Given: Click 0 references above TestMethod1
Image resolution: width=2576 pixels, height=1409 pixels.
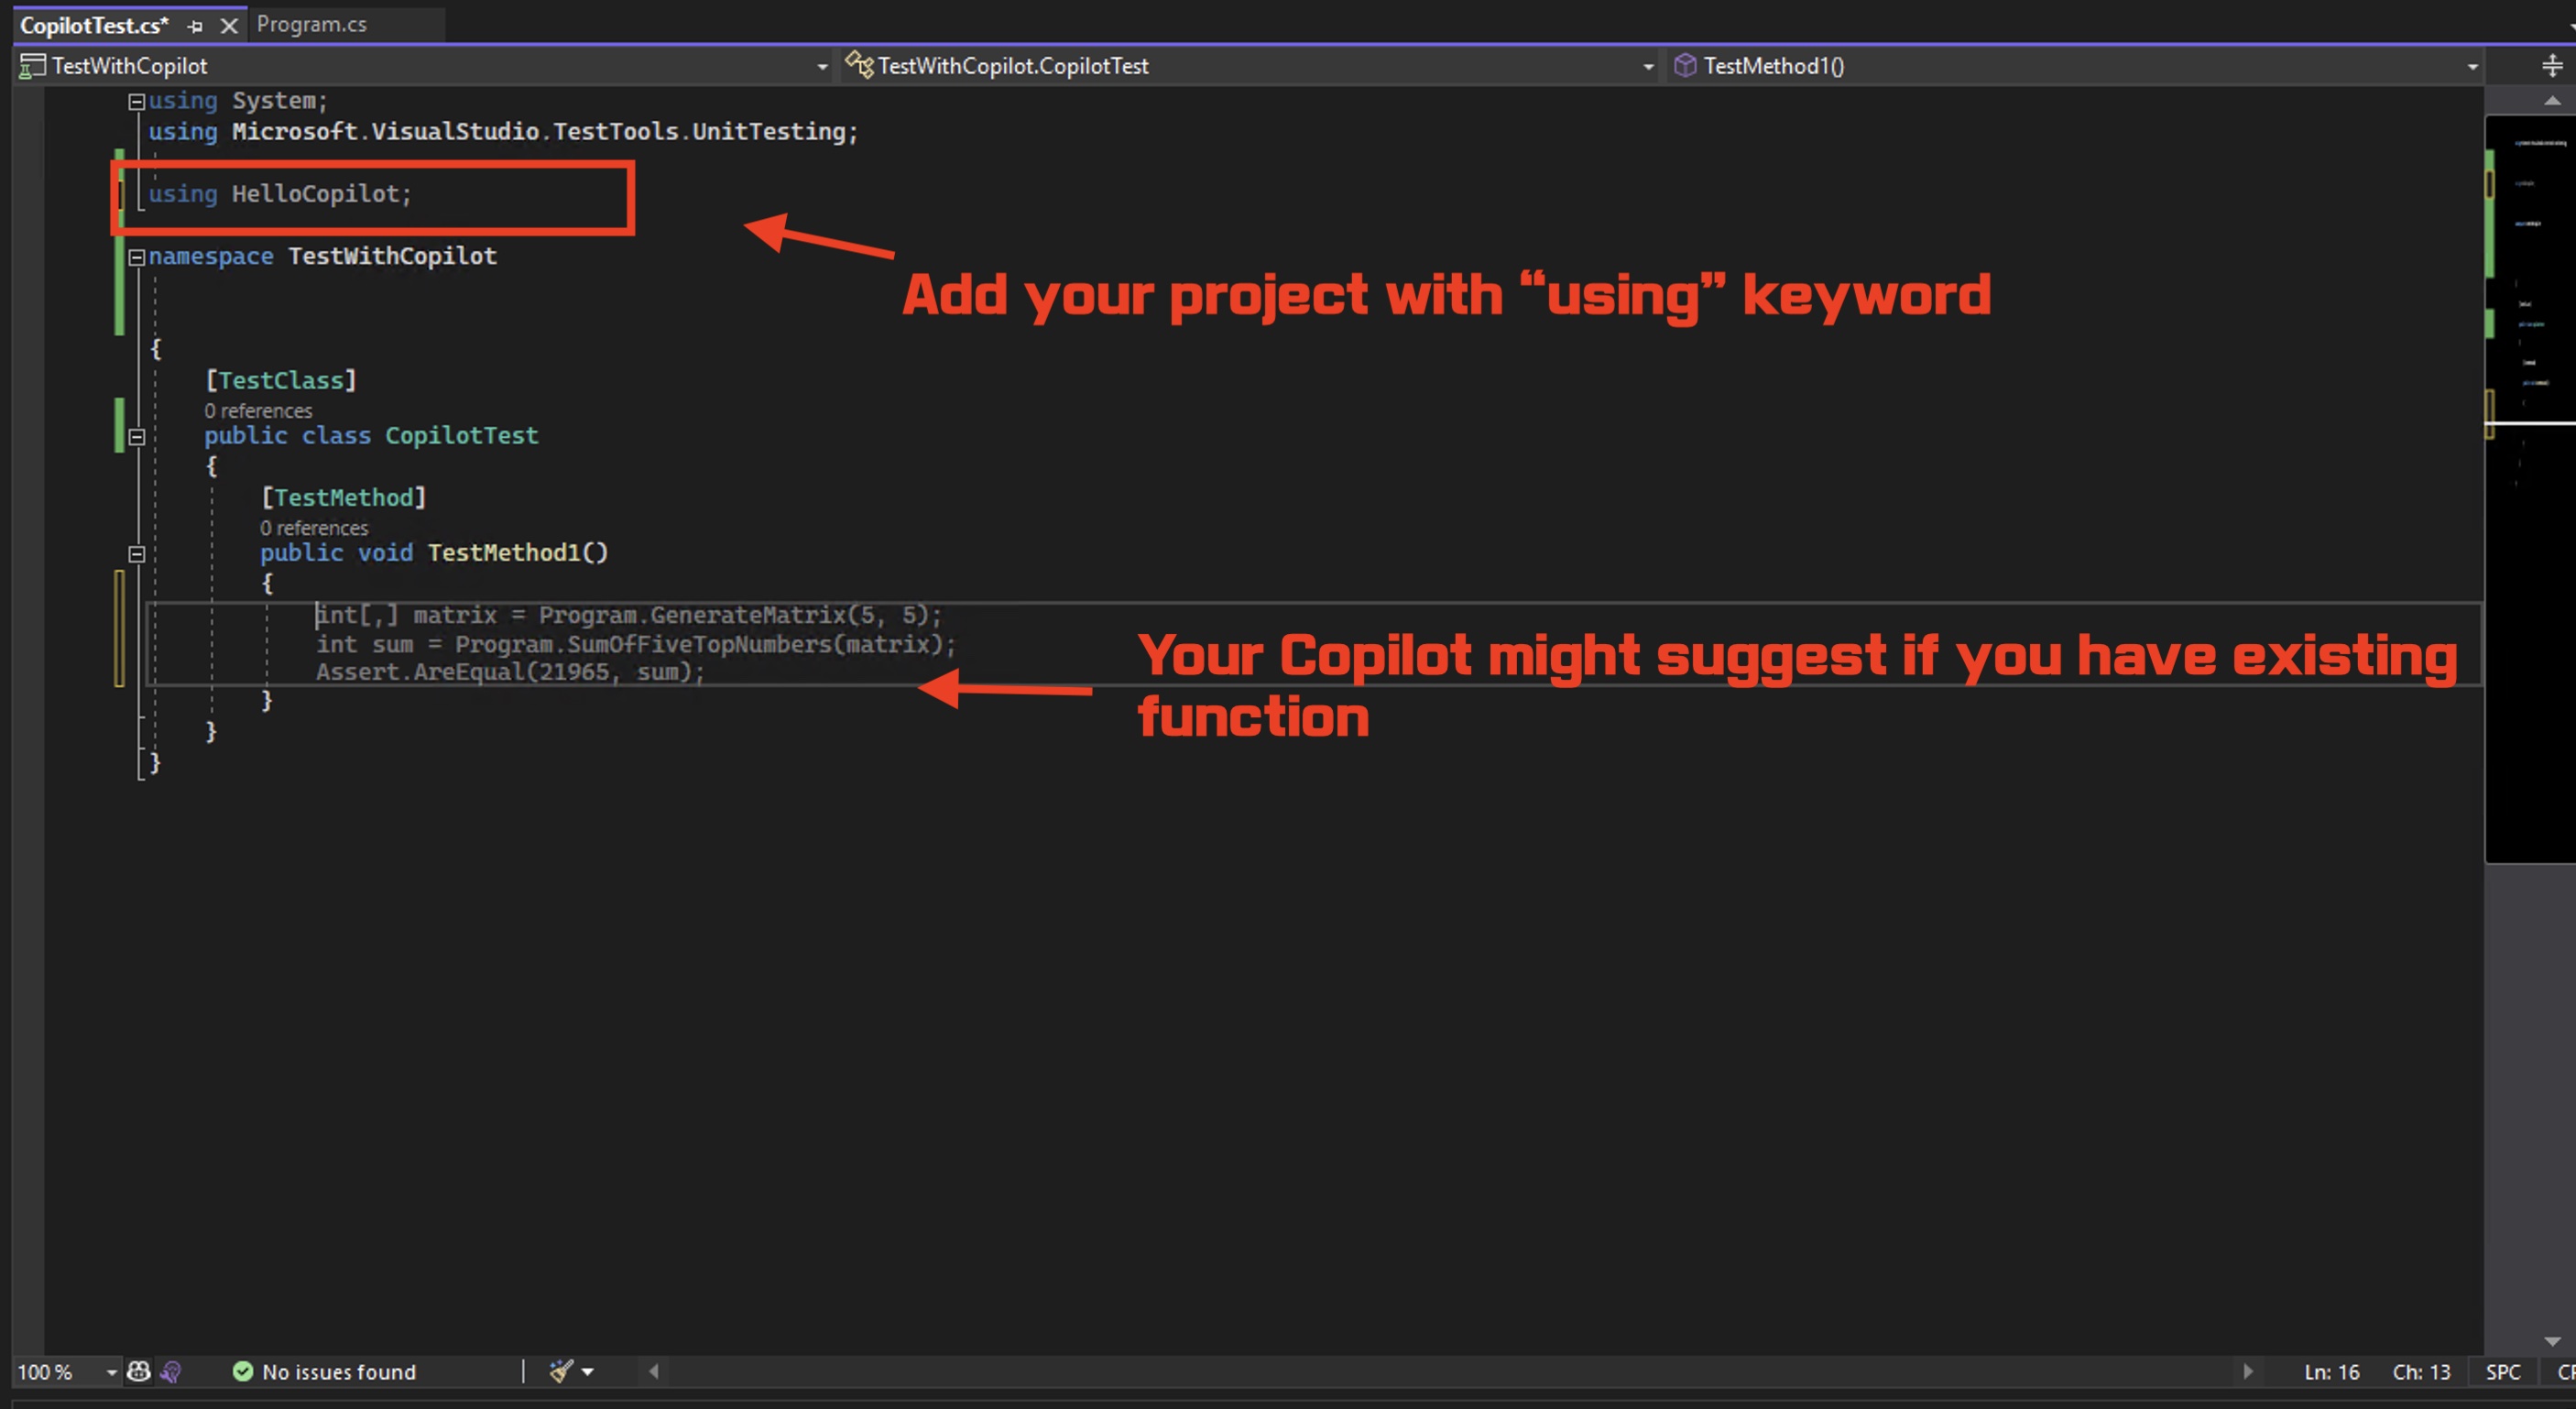Looking at the screenshot, I should point(314,528).
